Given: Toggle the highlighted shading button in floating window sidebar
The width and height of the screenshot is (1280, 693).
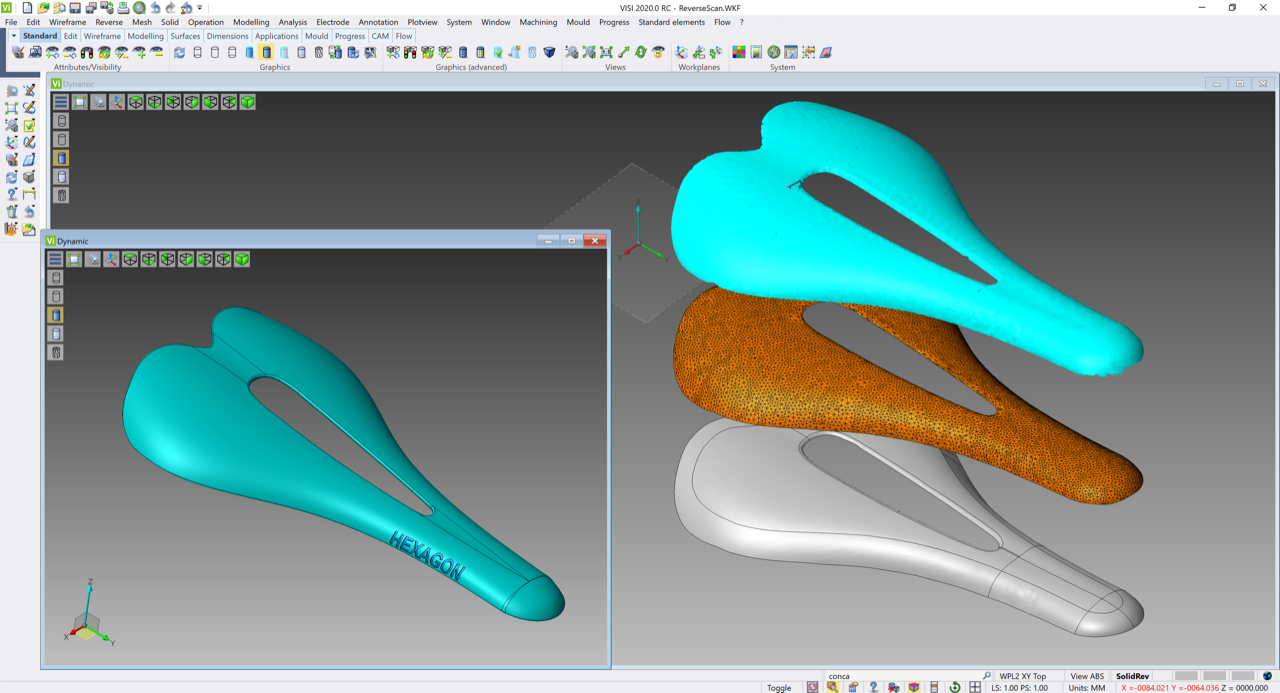Looking at the screenshot, I should coord(56,315).
